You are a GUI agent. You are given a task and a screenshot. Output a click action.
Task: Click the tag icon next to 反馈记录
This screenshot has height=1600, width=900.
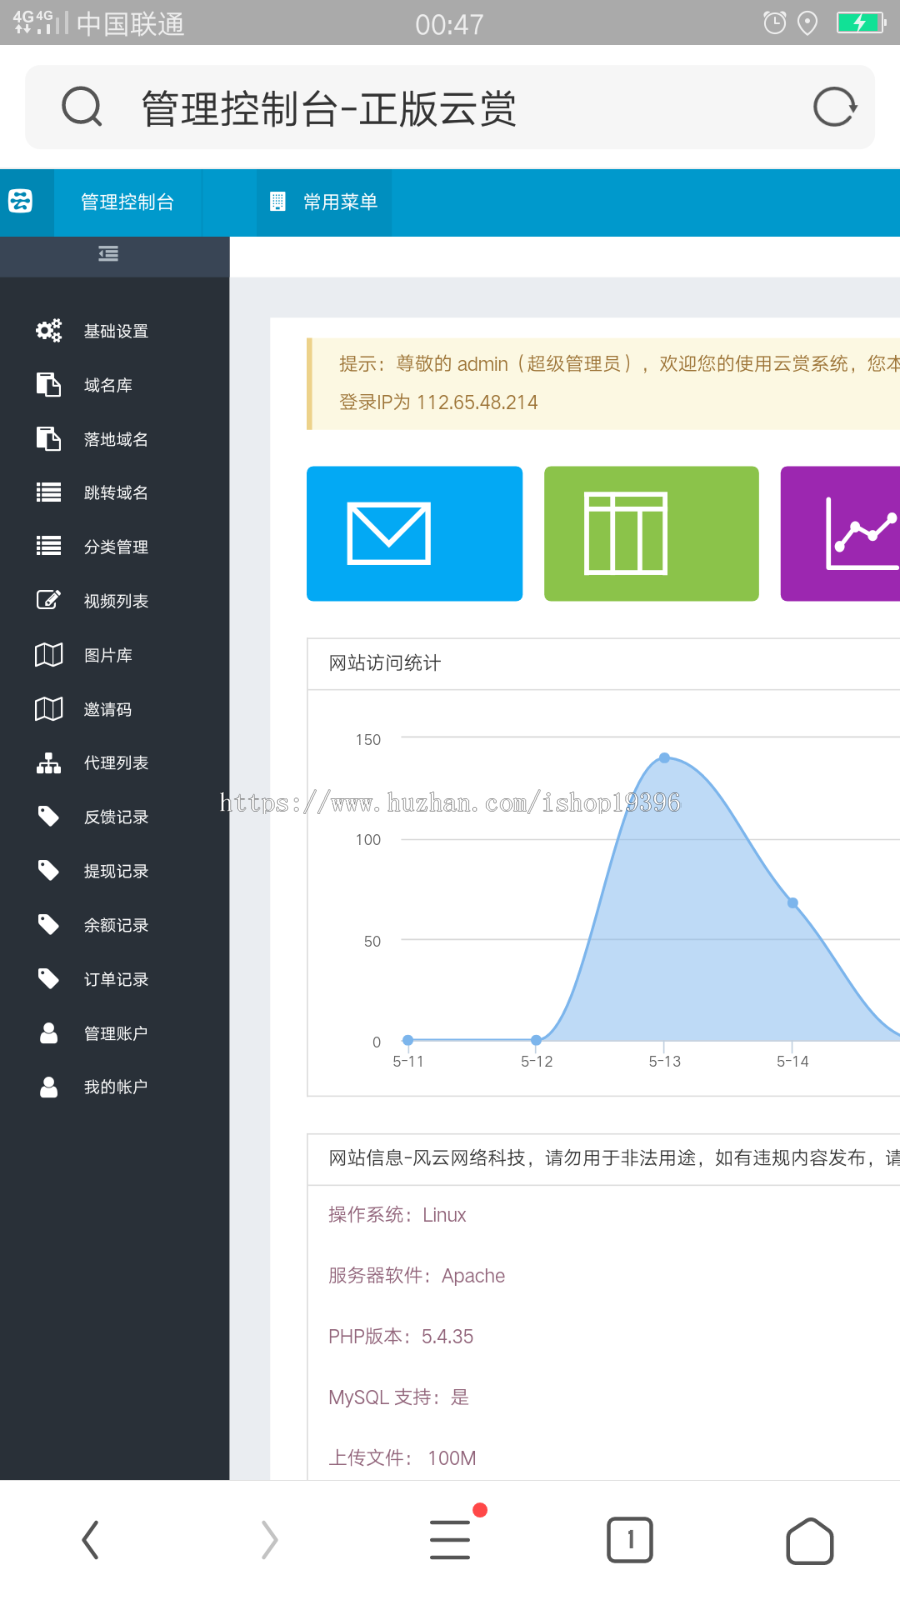(x=49, y=816)
